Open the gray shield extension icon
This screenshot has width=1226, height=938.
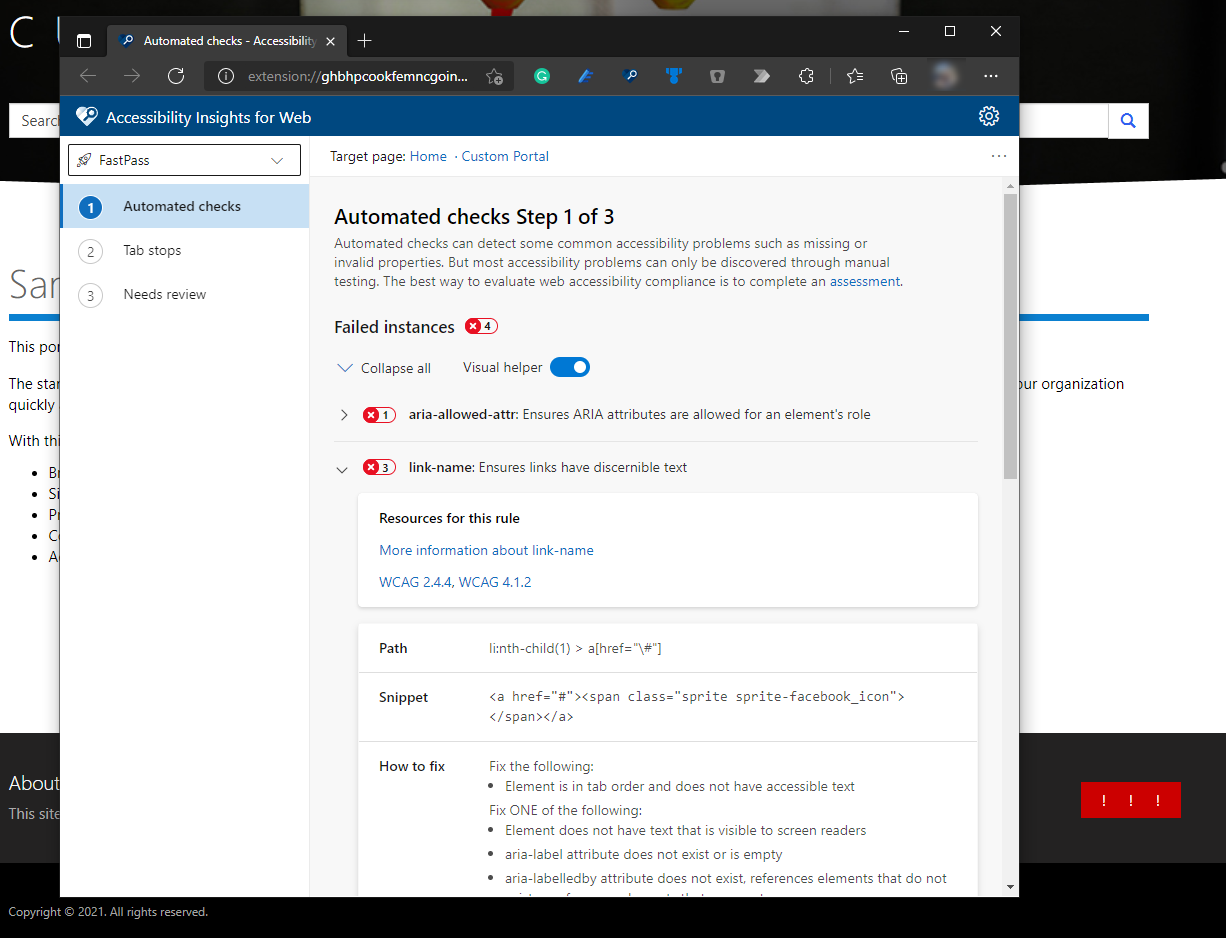click(x=717, y=76)
